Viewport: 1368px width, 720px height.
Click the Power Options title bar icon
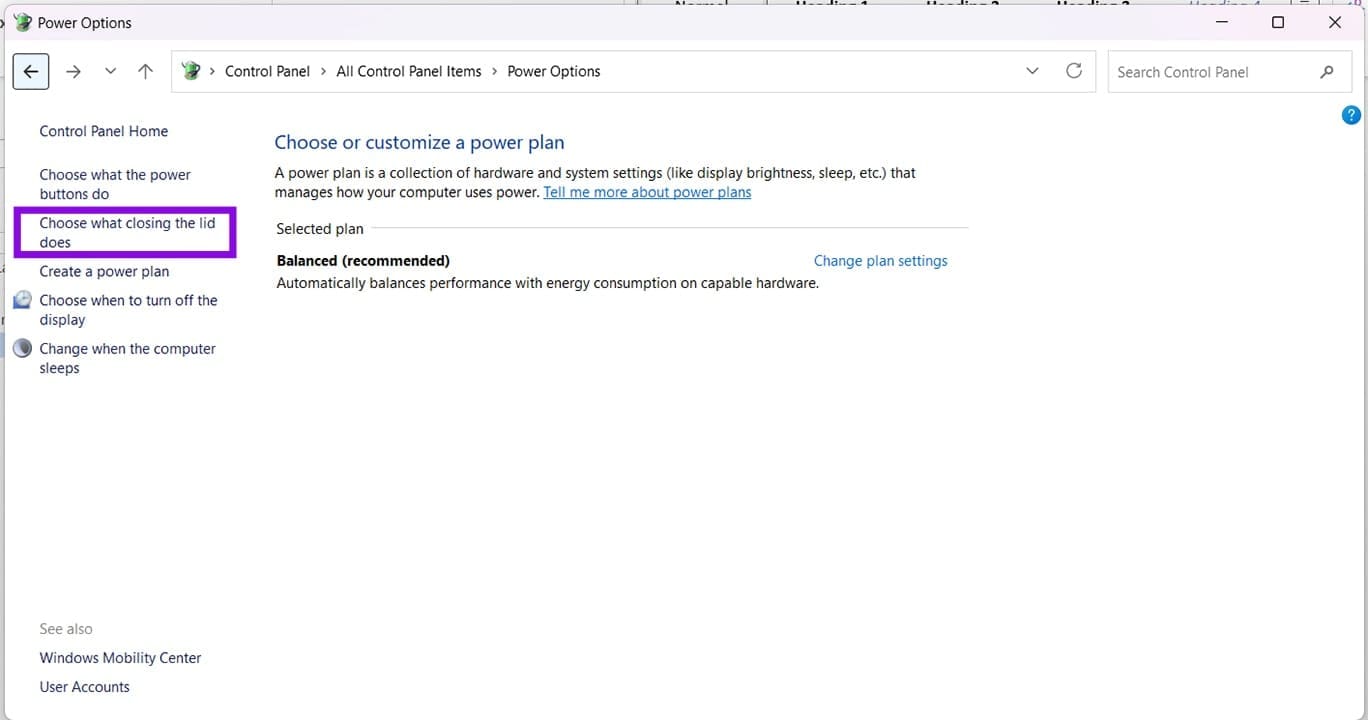click(22, 22)
